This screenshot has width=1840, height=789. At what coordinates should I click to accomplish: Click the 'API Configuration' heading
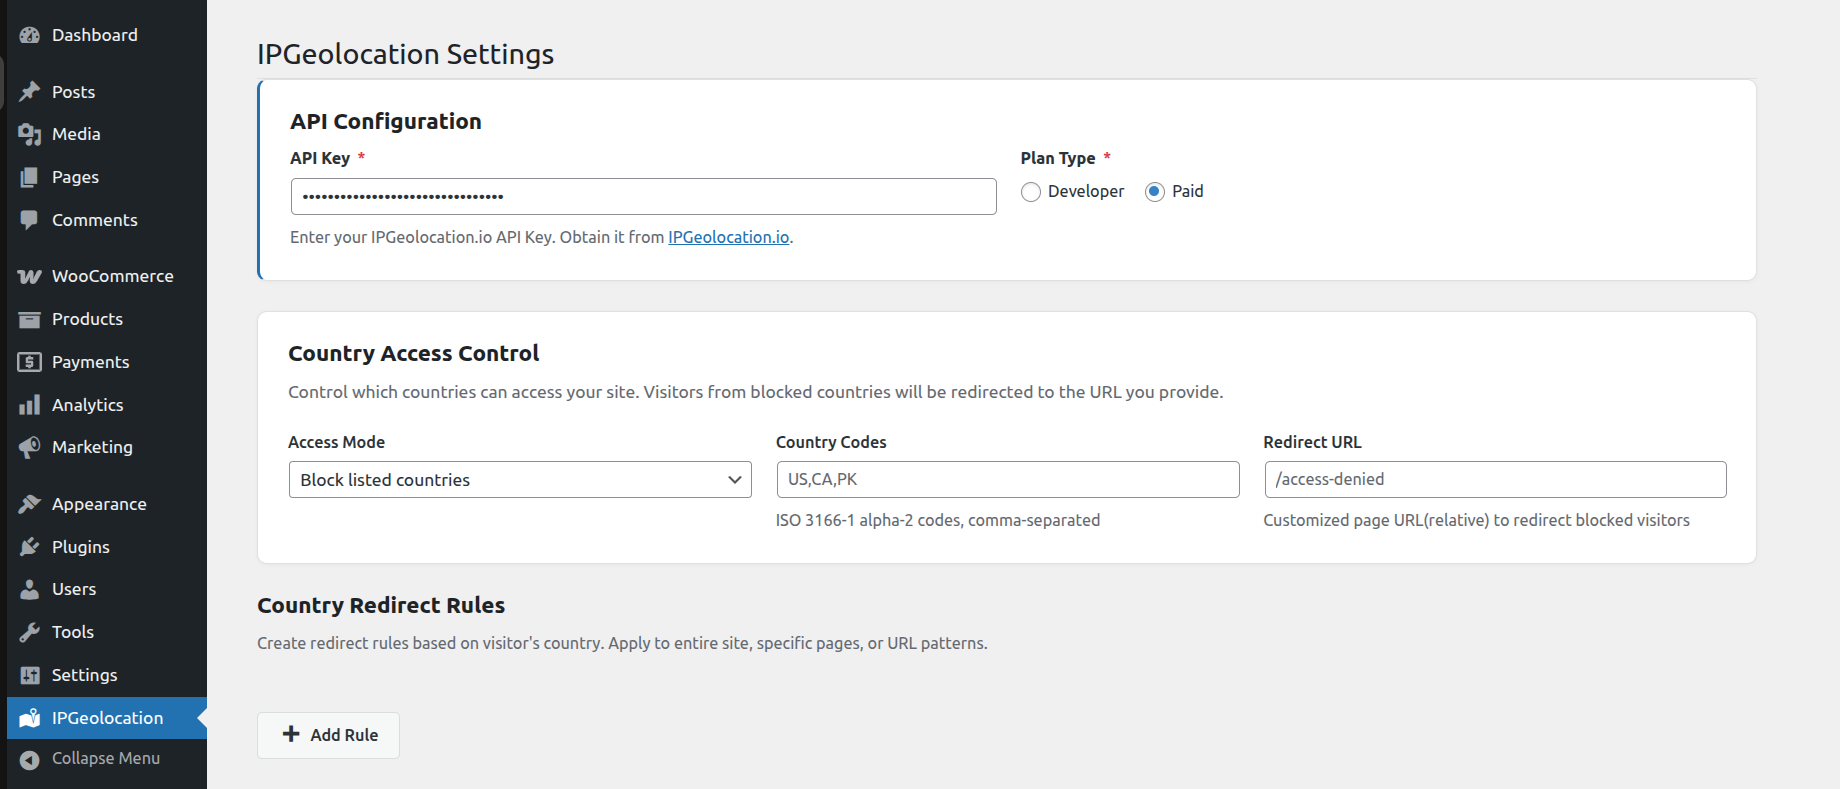tap(386, 121)
